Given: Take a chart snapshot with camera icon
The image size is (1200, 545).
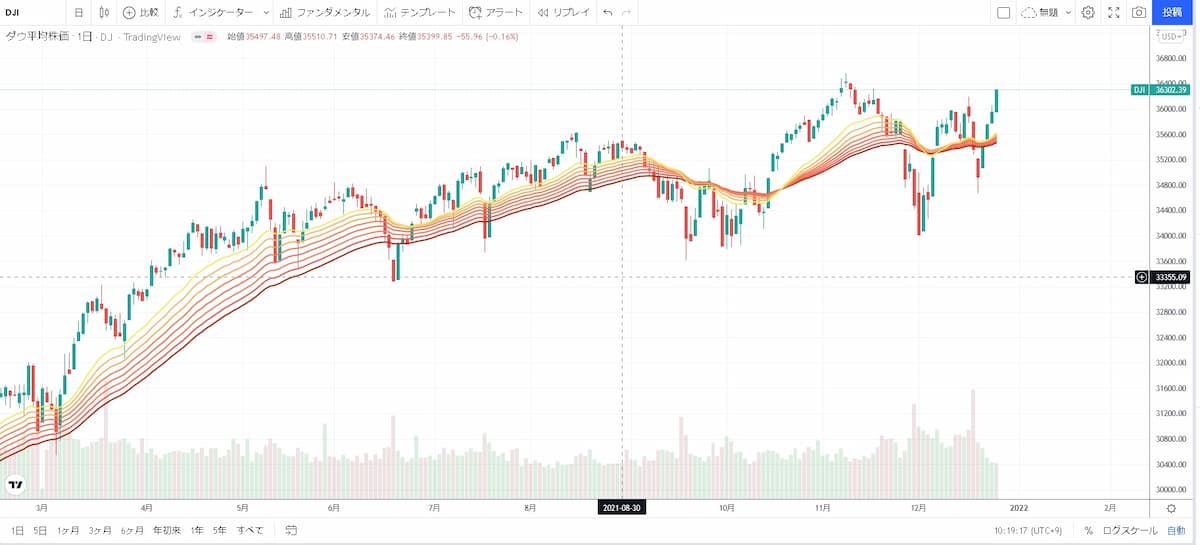Looking at the screenshot, I should click(x=1138, y=13).
